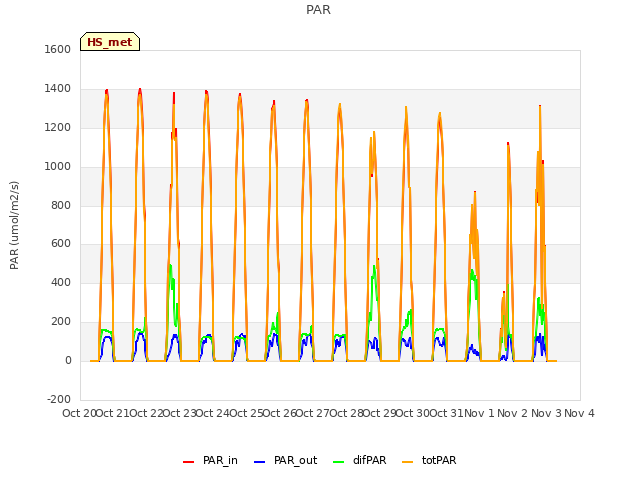This screenshot has width=640, height=480.
Task: Toggle PAR_in series via legend label
Action: [220, 460]
